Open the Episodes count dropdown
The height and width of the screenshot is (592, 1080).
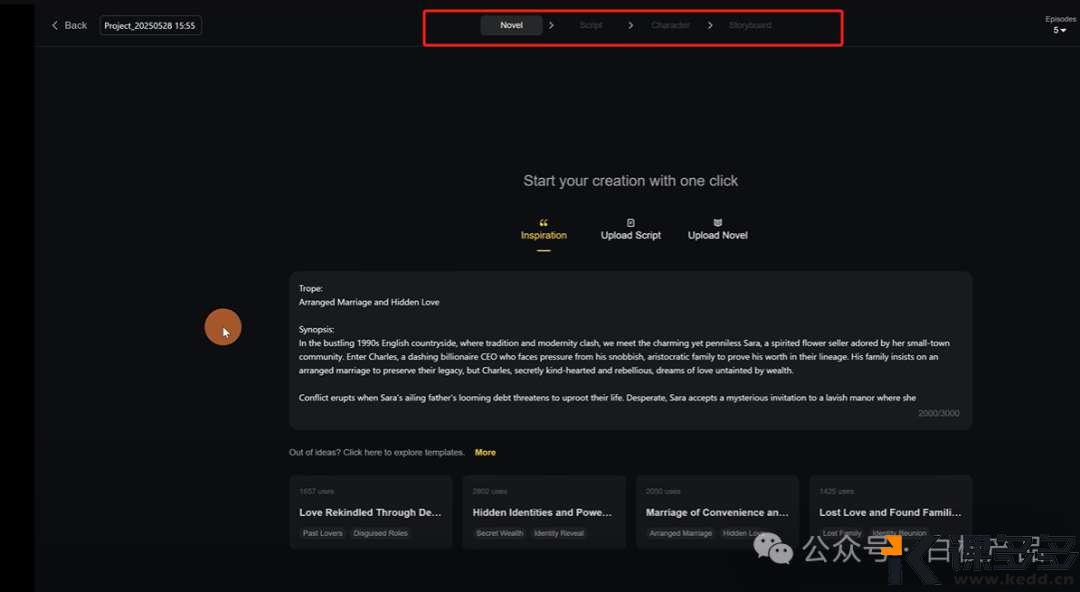point(1060,30)
